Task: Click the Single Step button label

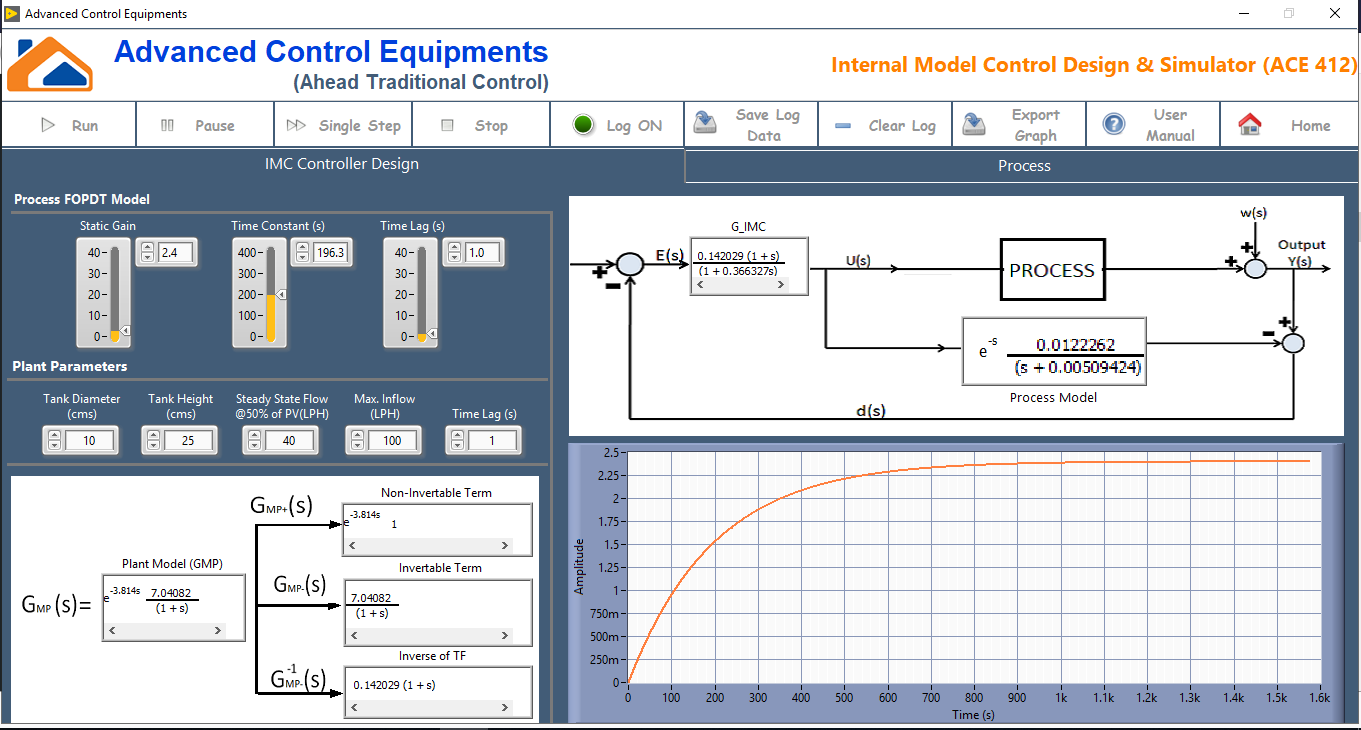Action: click(x=360, y=126)
